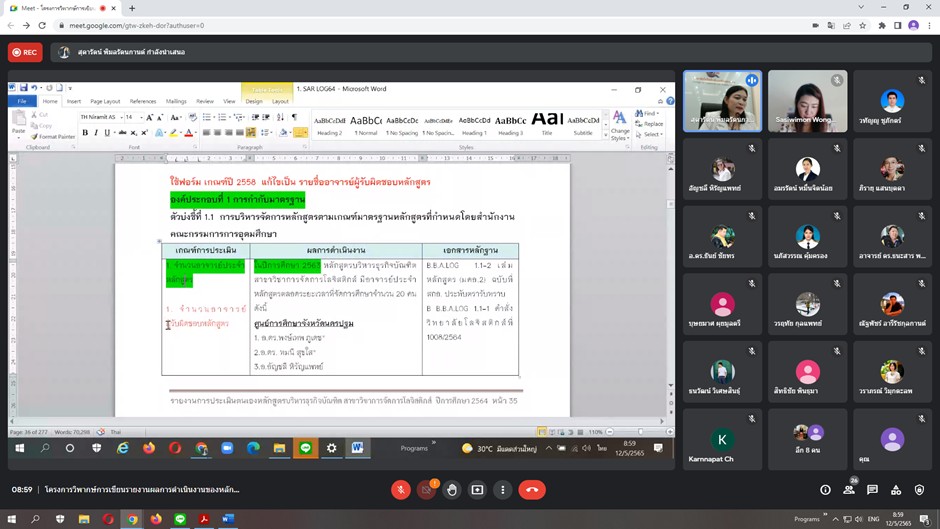Image resolution: width=940 pixels, height=529 pixels.
Task: Unmute the microphone in Meet
Action: point(400,490)
